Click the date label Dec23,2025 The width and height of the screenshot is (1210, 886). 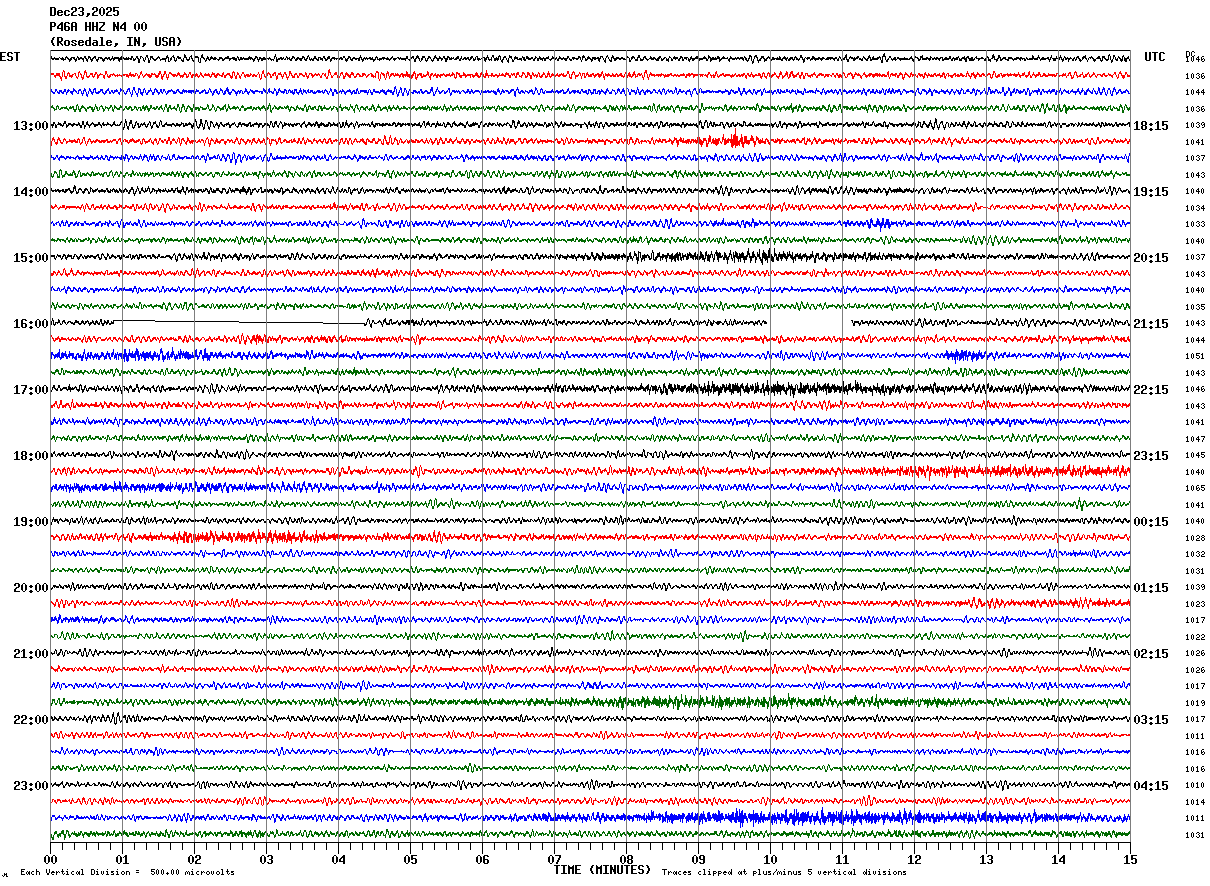pyautogui.click(x=84, y=12)
